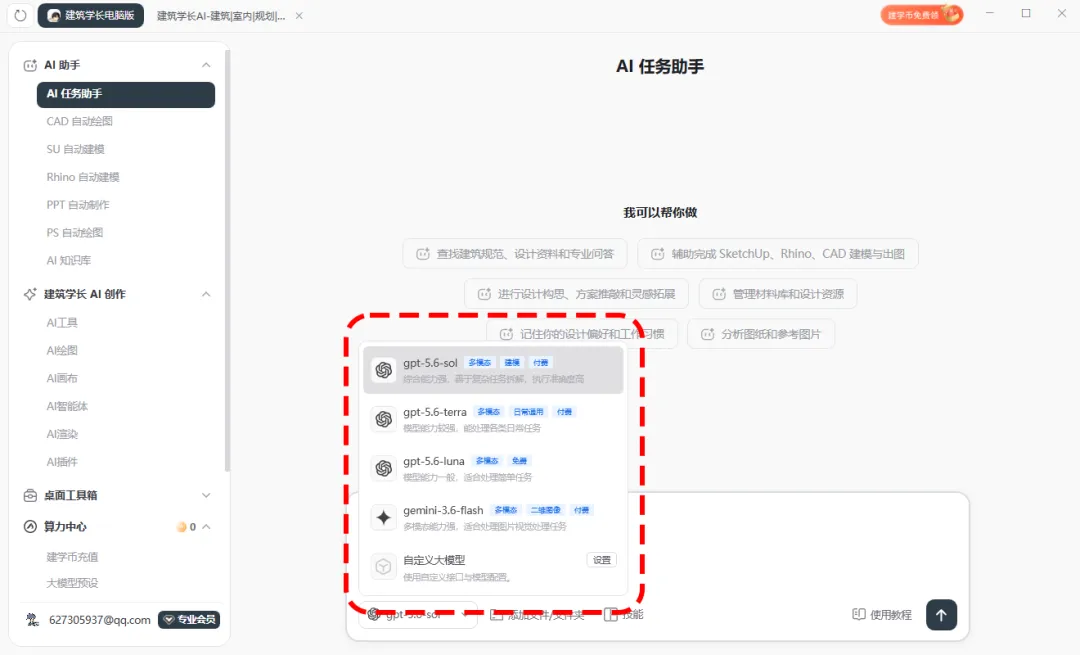
Task: Click the 建筑学长 AI 创作 sparkle icon
Action: (x=30, y=294)
